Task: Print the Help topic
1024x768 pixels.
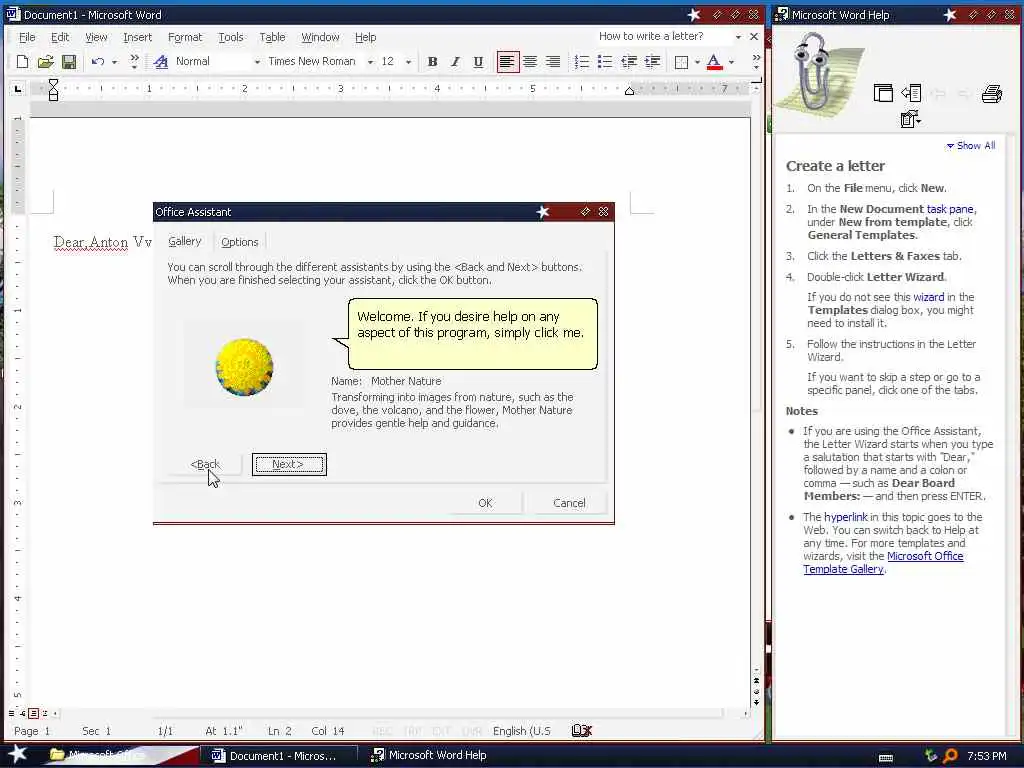Action: [x=992, y=93]
